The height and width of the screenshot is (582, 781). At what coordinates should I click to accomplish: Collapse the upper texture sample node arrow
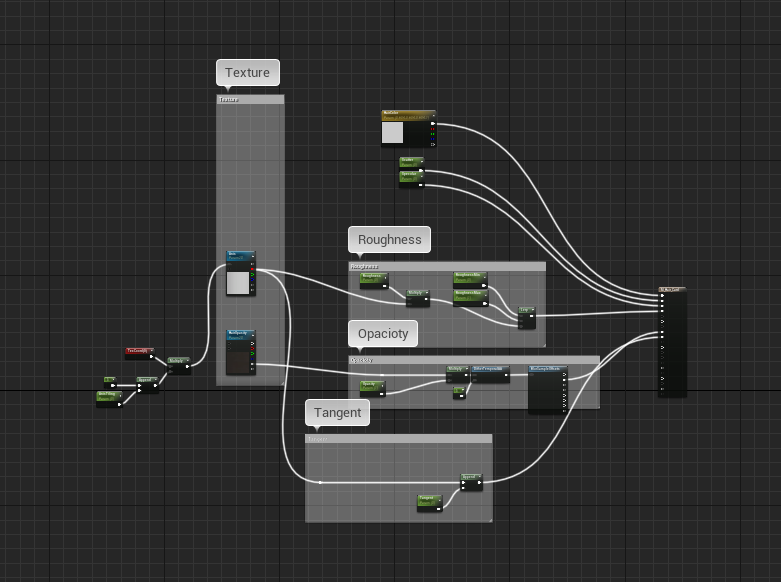click(252, 256)
